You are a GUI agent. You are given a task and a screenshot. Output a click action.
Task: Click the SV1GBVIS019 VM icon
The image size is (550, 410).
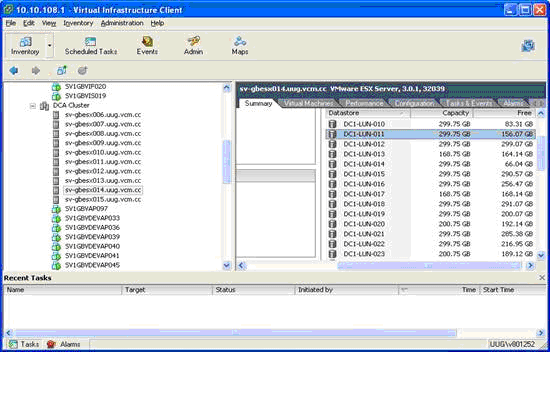pyautogui.click(x=56, y=96)
